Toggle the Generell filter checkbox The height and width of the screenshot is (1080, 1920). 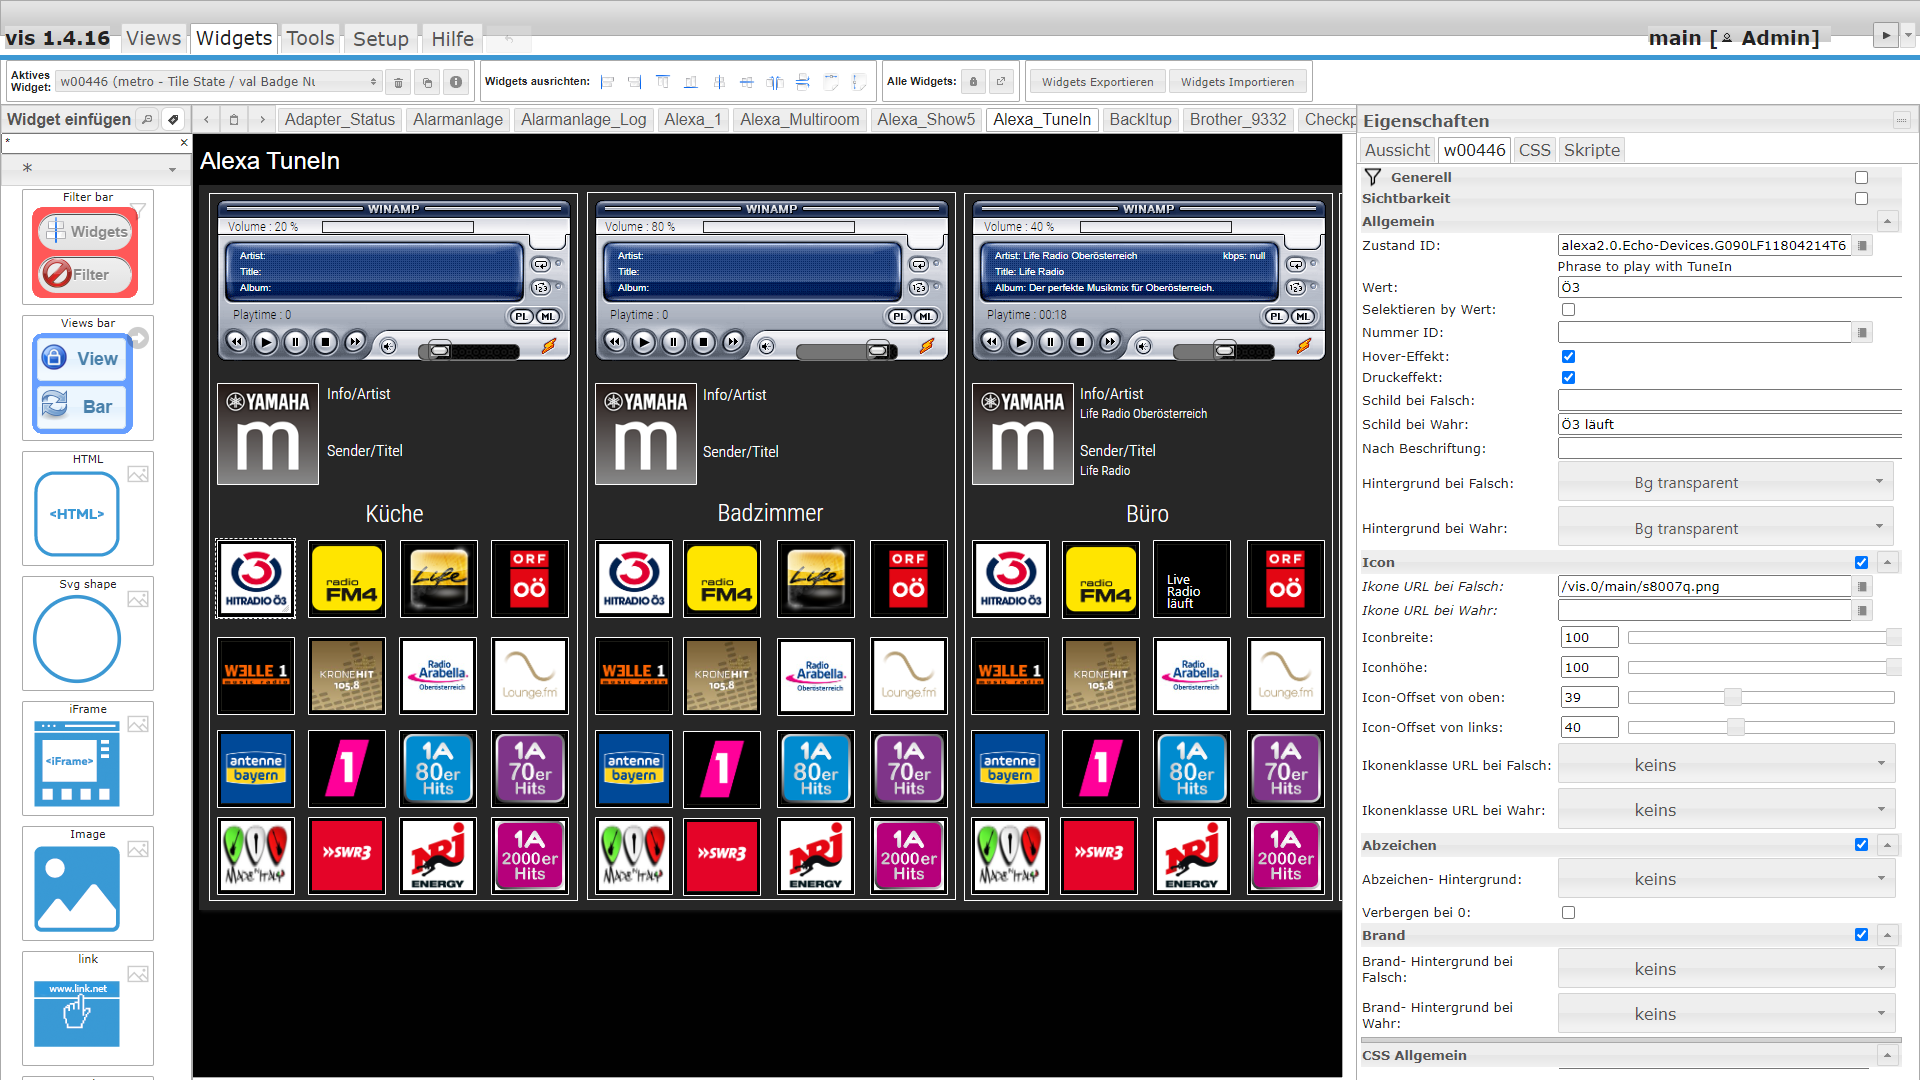pos(1861,178)
